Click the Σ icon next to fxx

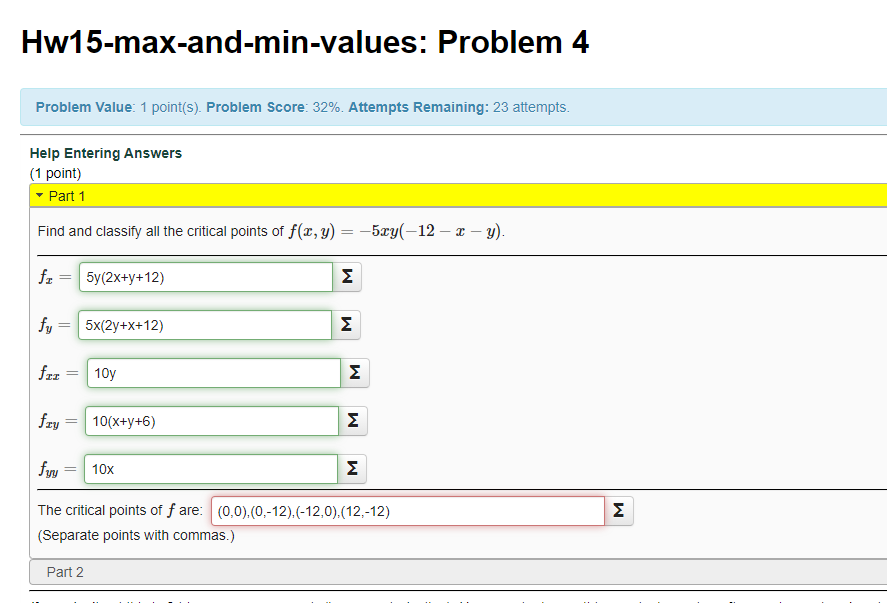(354, 372)
